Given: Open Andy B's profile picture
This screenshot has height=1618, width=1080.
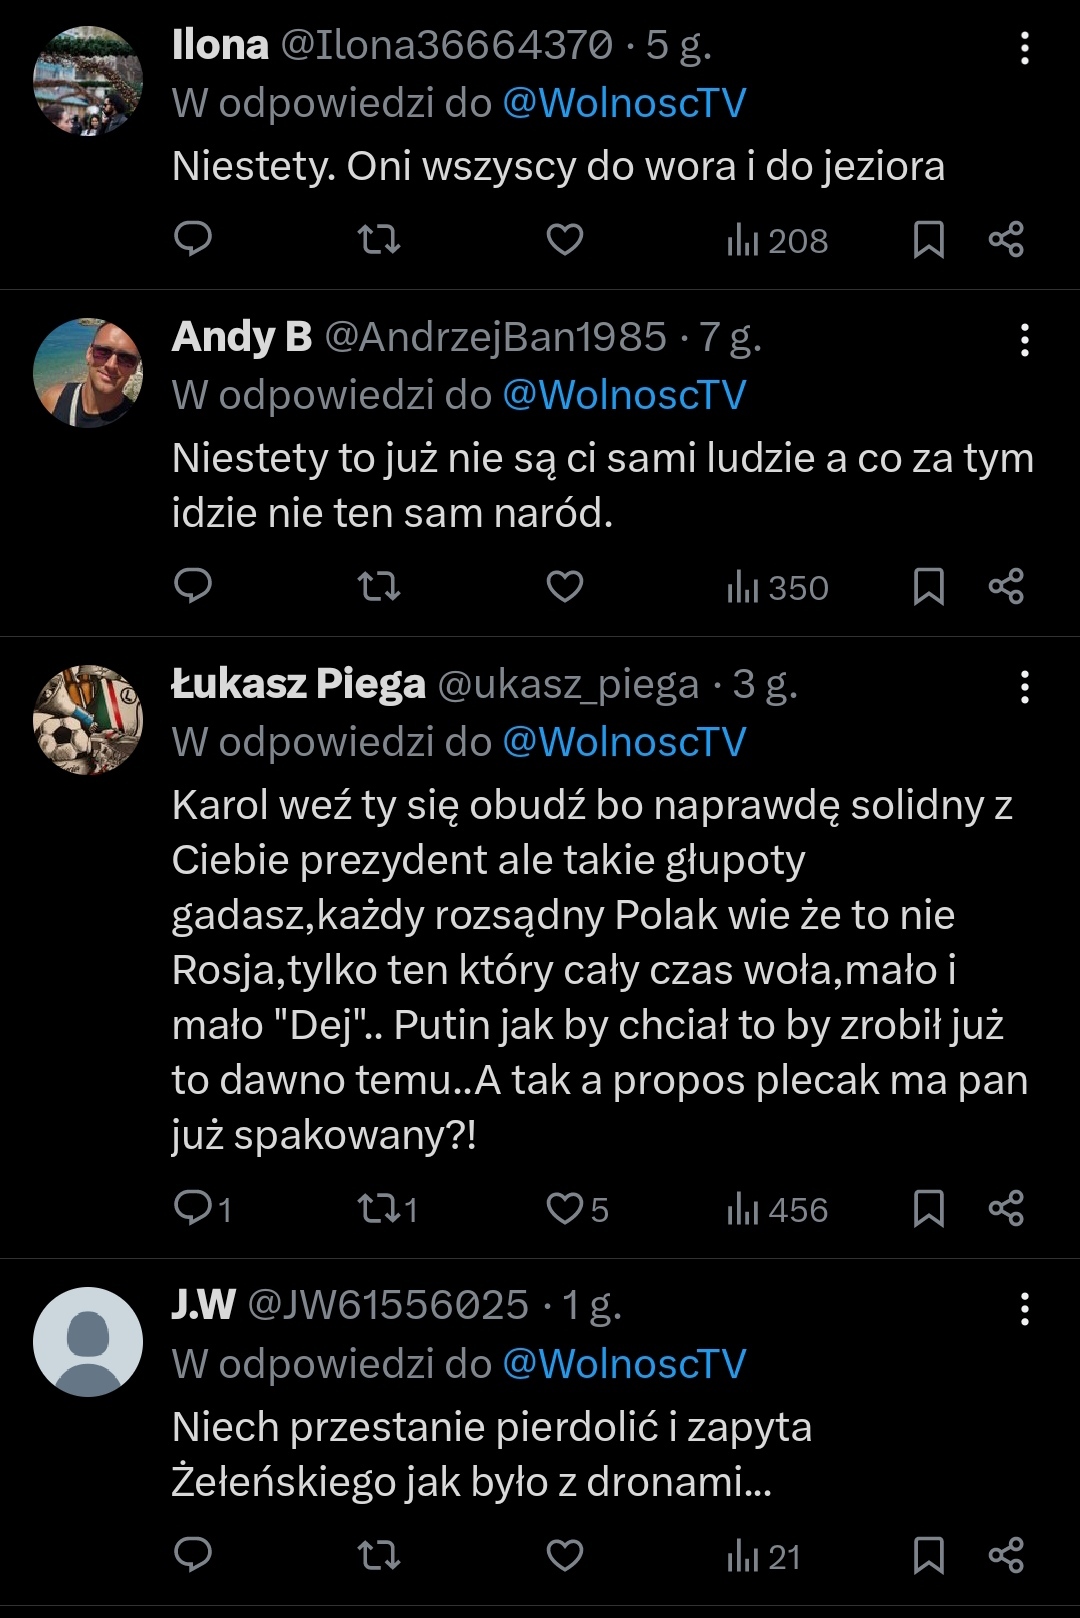Looking at the screenshot, I should pos(88,373).
